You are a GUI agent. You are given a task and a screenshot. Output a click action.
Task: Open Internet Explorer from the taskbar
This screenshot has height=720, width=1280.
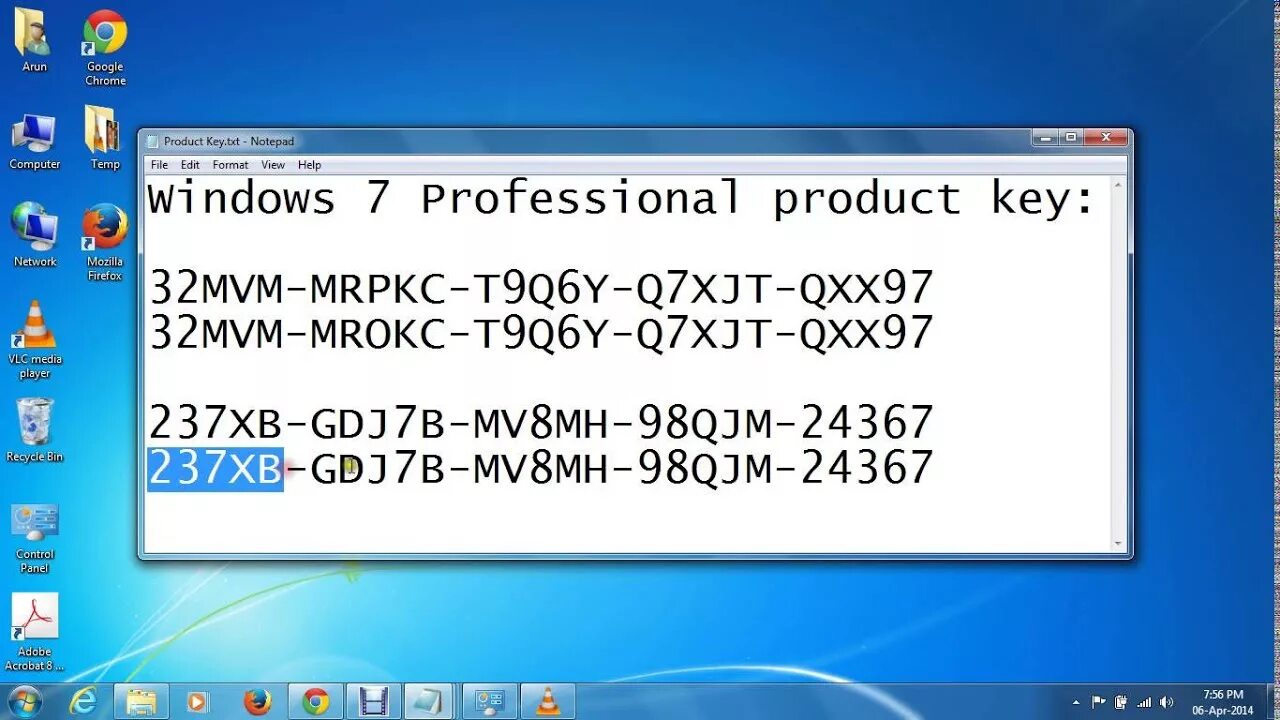click(x=83, y=702)
